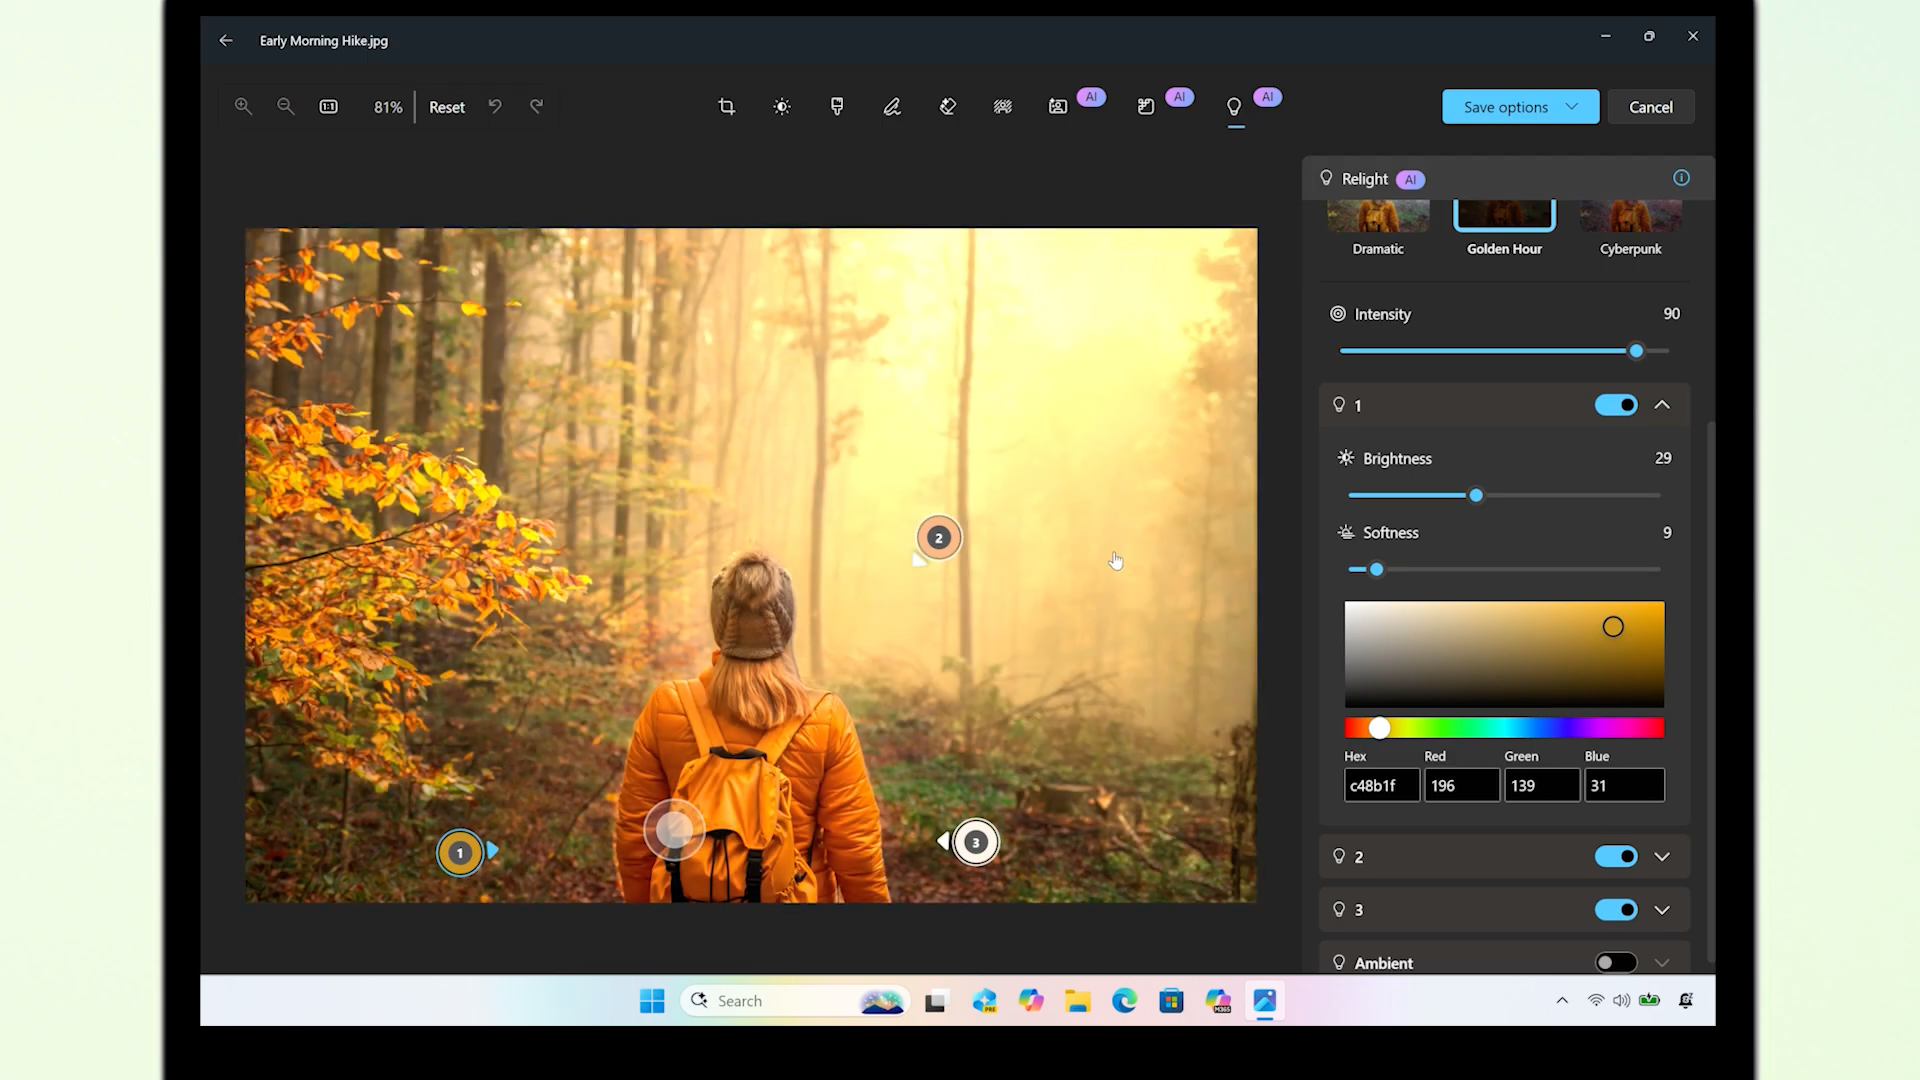Disable light source 1 toggle
This screenshot has height=1080, width=1920.
[x=1616, y=405]
